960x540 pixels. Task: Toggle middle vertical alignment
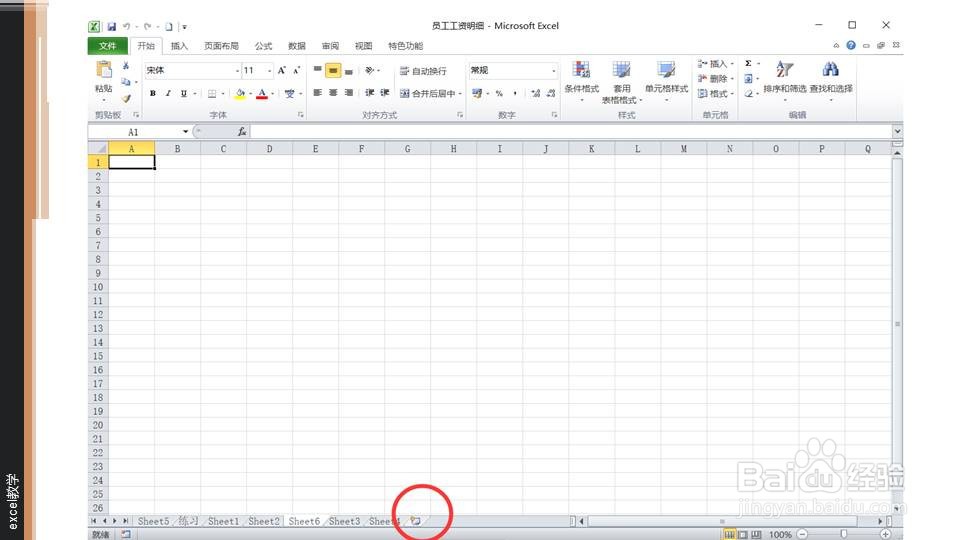pyautogui.click(x=332, y=70)
